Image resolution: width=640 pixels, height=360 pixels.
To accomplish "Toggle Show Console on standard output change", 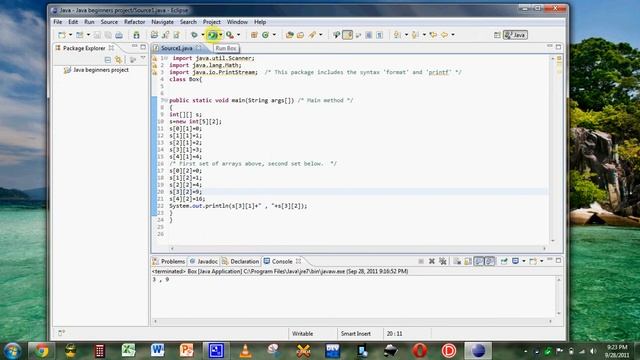I will [479, 261].
